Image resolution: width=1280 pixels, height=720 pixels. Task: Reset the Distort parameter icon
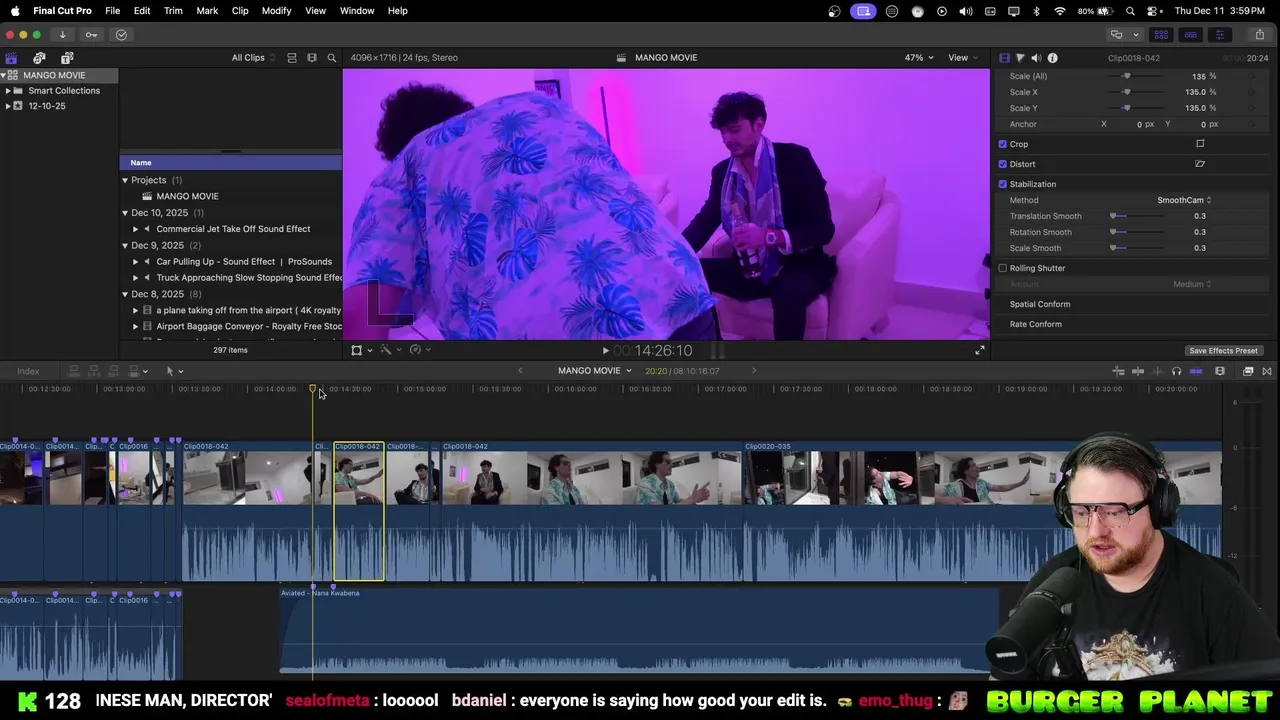point(1200,164)
